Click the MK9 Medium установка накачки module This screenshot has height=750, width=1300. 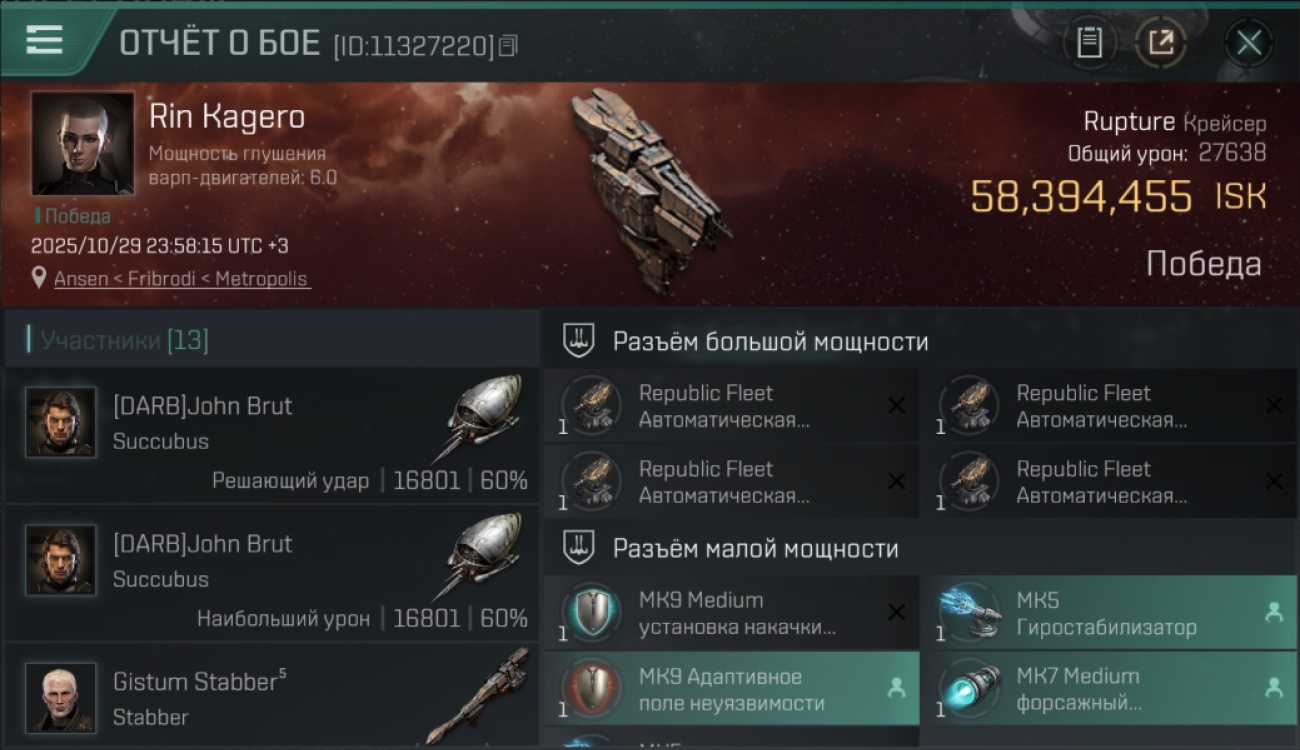(x=732, y=613)
